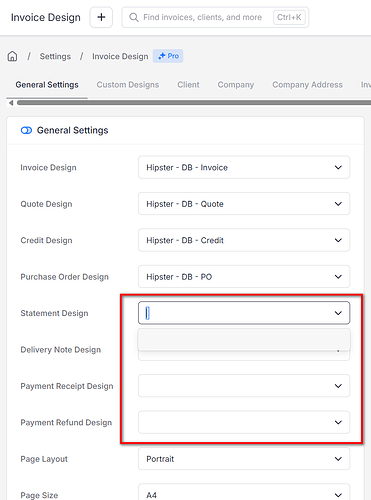Click the horizontal tab scrollbar

(x=194, y=103)
